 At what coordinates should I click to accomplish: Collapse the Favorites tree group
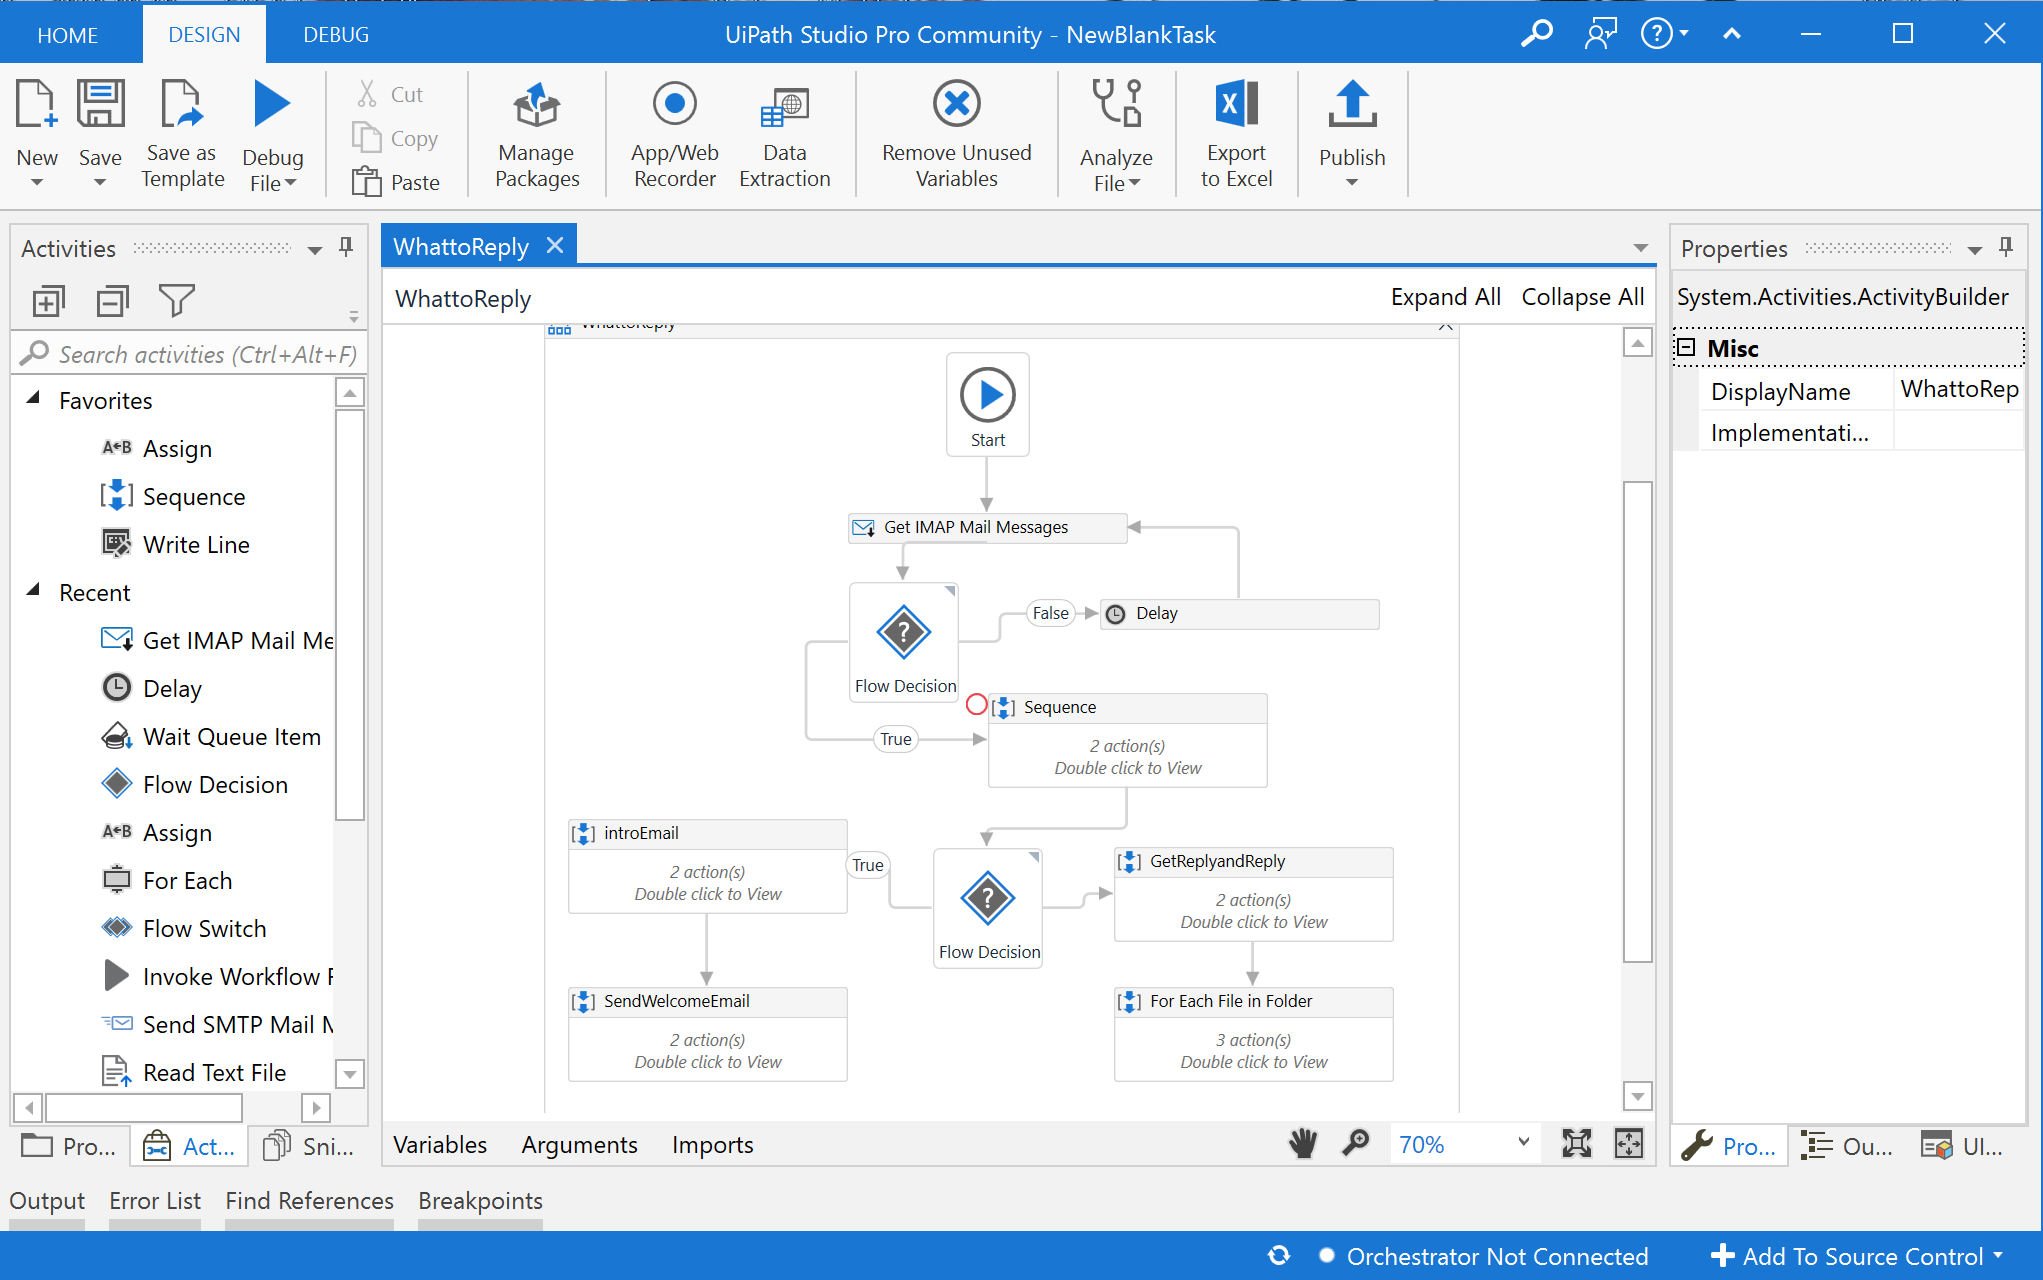33,399
